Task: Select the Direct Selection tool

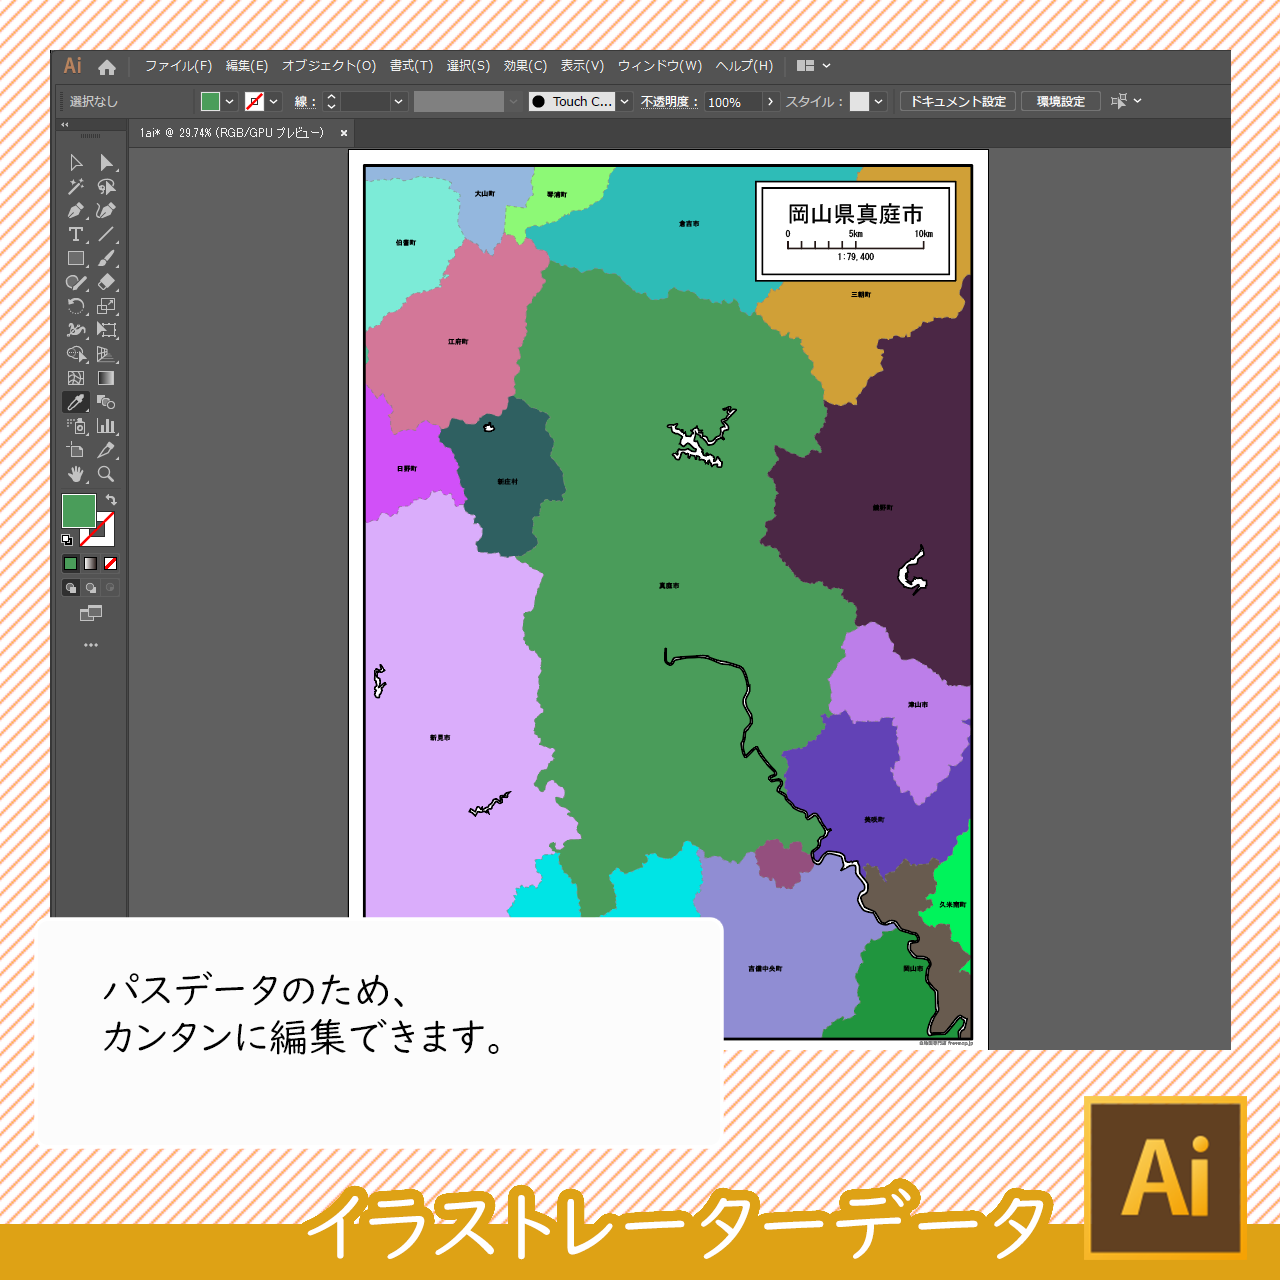Action: click(106, 162)
